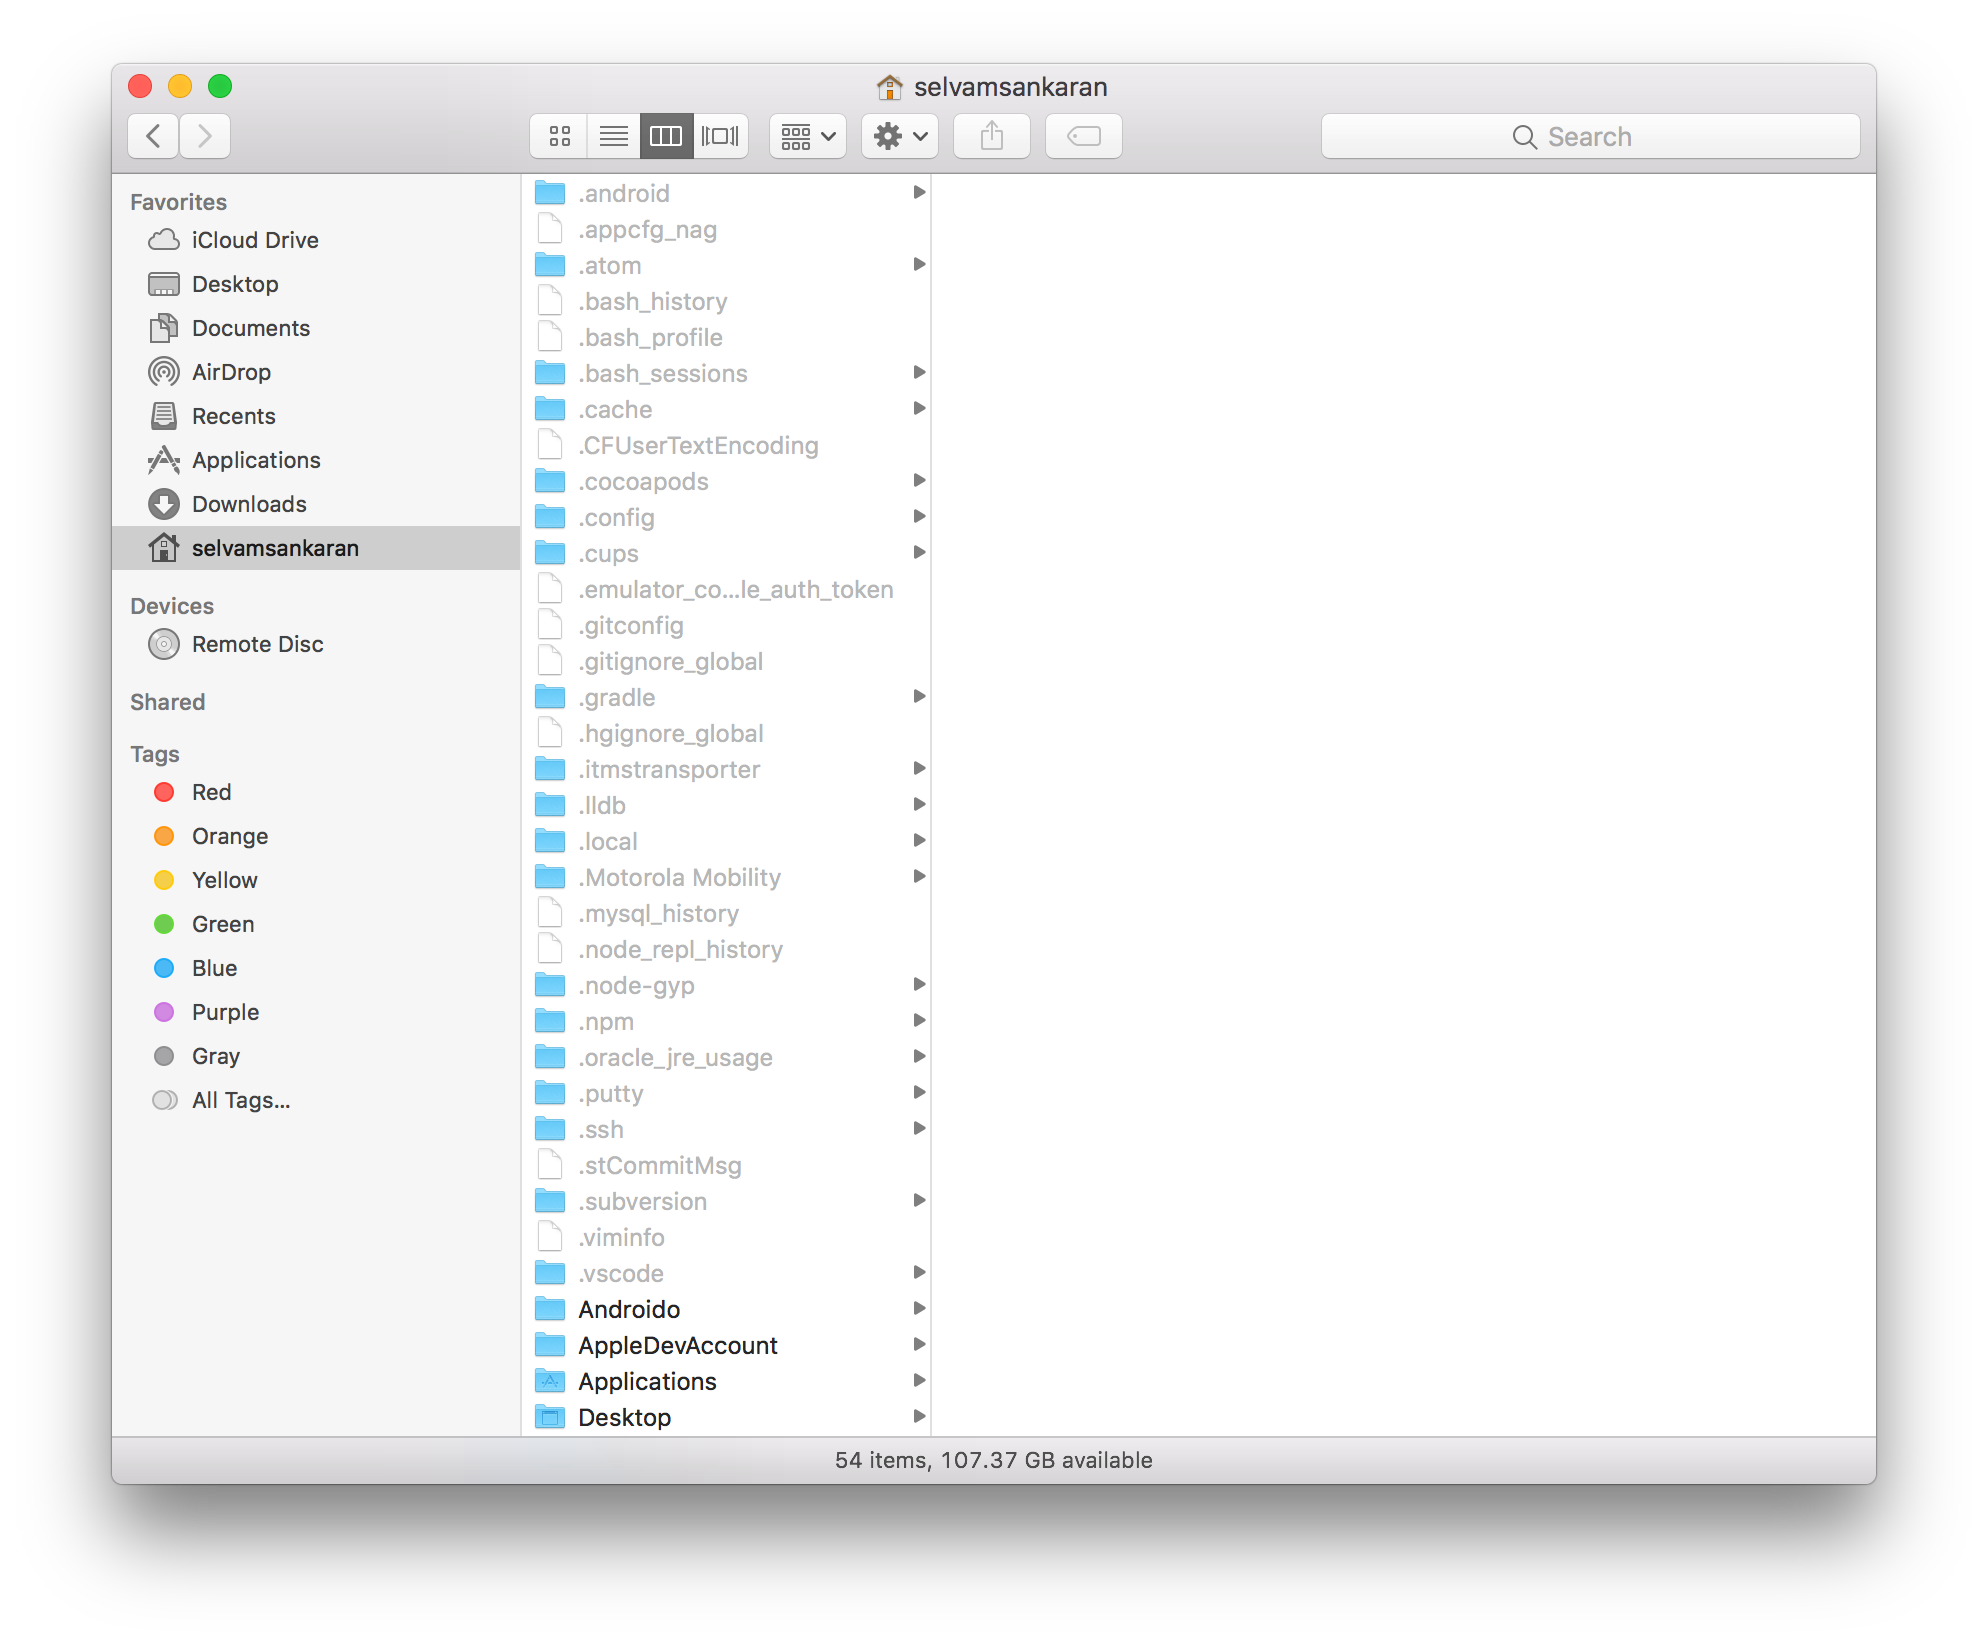Screen dimensions: 1988x1644
Task: Select Desktop in Favorites sidebar
Action: [x=316, y=284]
